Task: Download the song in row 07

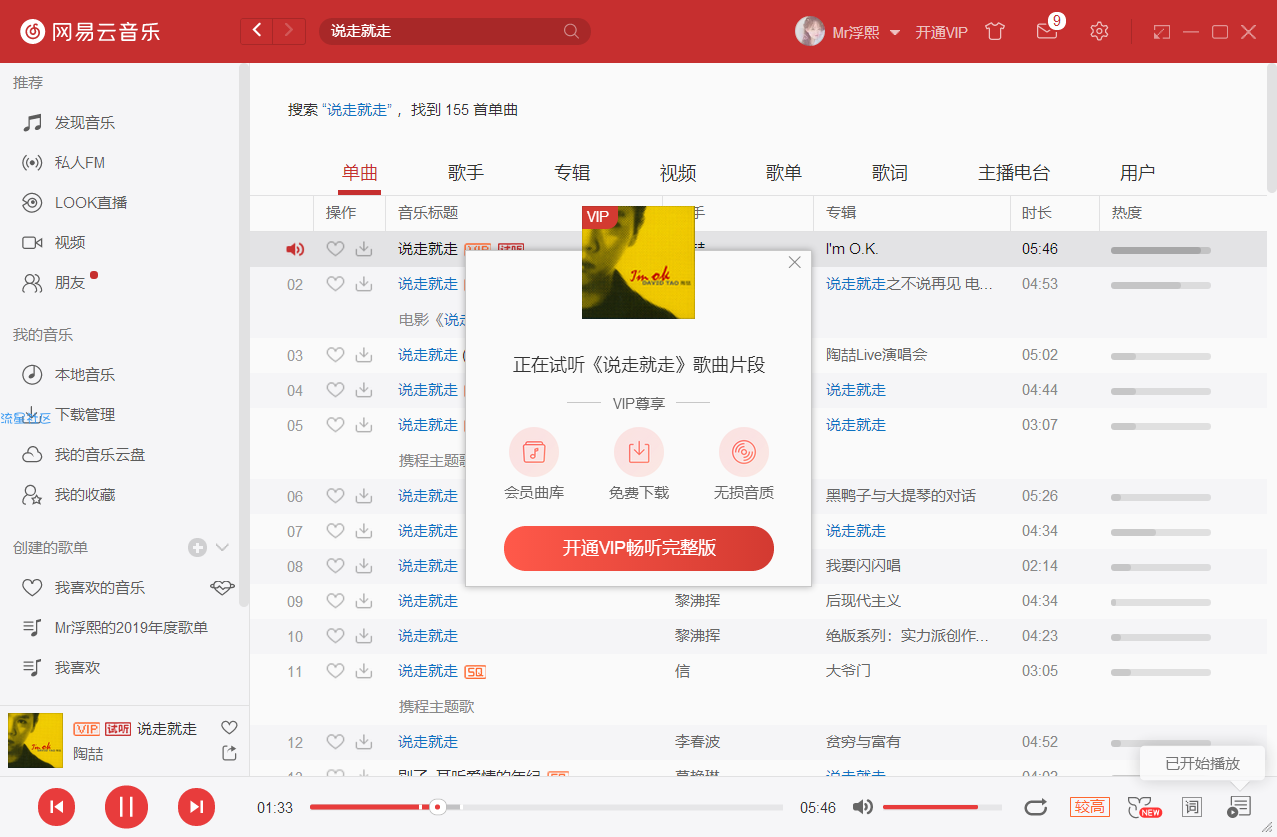Action: (364, 531)
